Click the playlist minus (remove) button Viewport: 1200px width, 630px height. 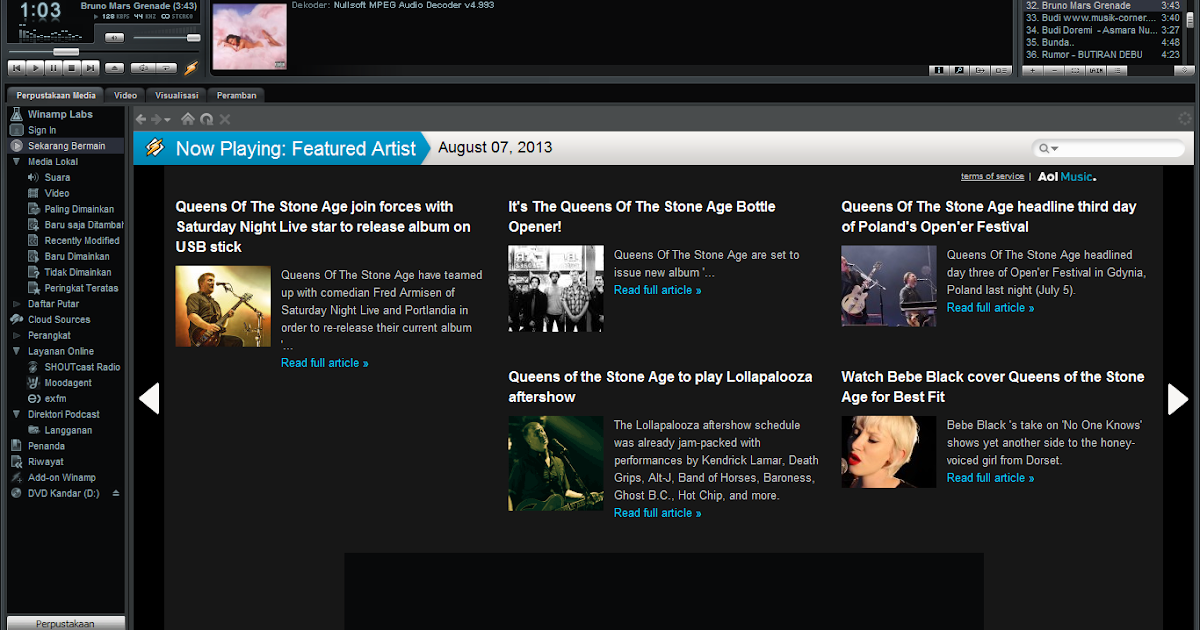1054,70
